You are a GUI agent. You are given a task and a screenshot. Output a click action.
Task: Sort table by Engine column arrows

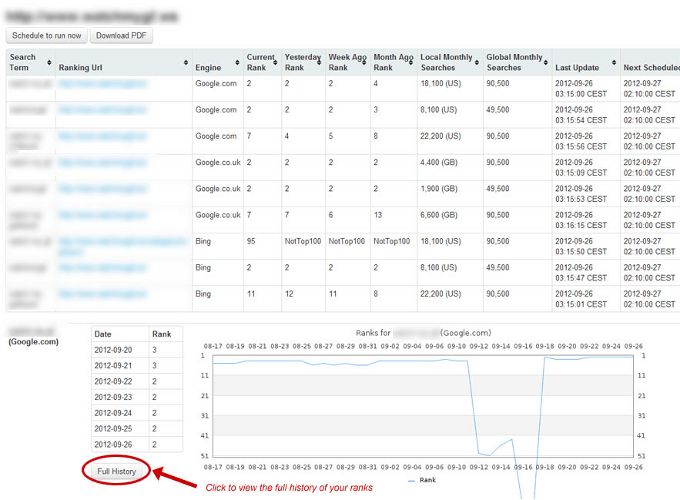238,63
